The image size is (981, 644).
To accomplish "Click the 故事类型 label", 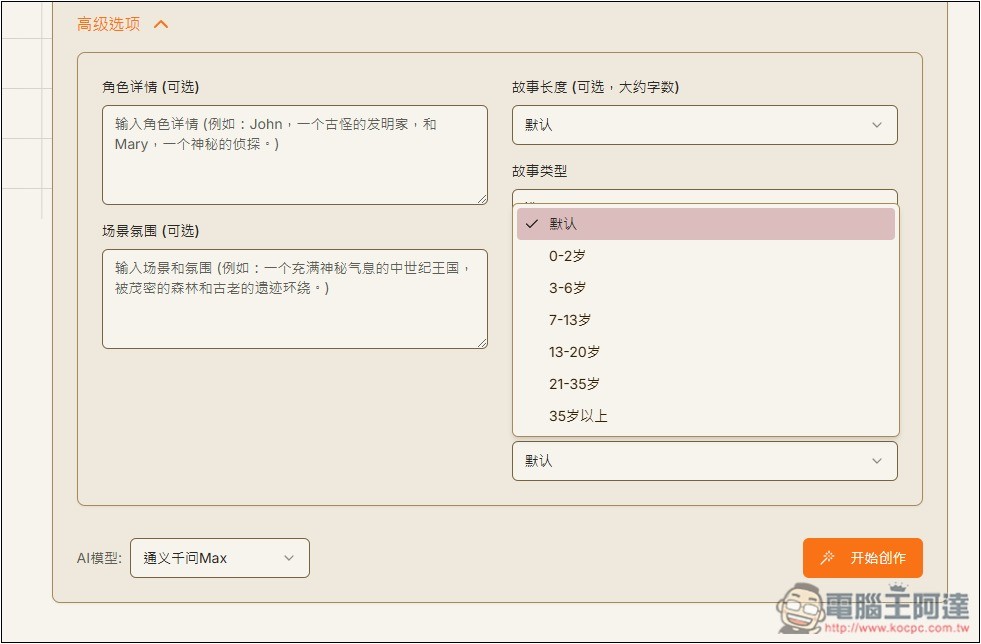I will click(x=539, y=171).
